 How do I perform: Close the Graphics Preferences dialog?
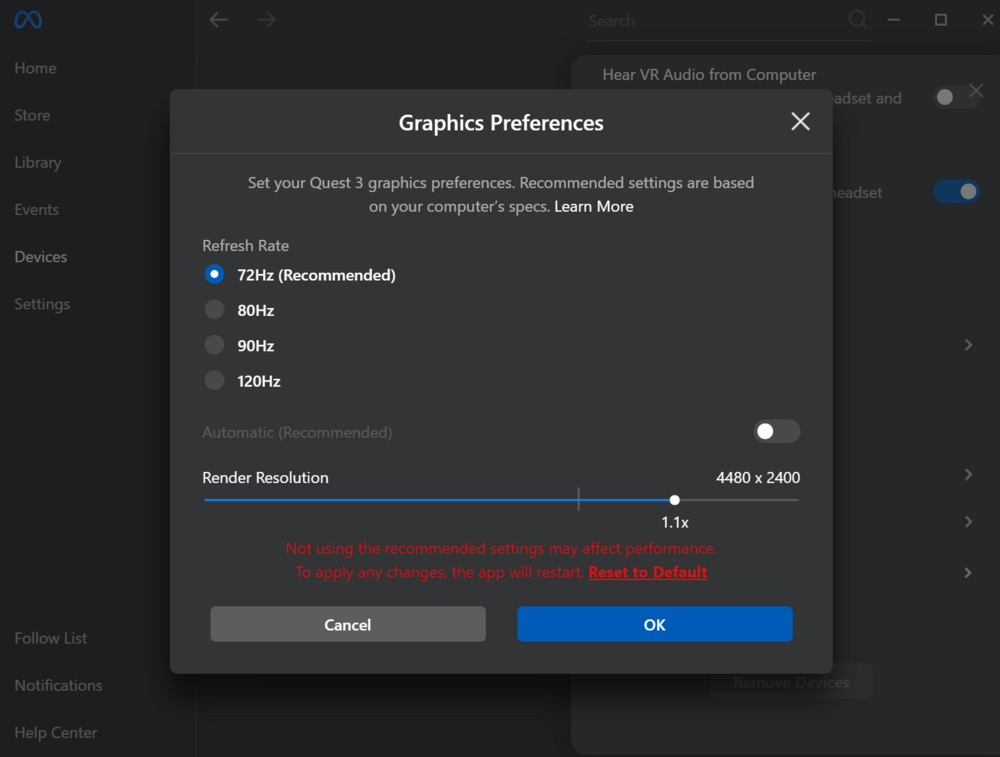[x=800, y=122]
